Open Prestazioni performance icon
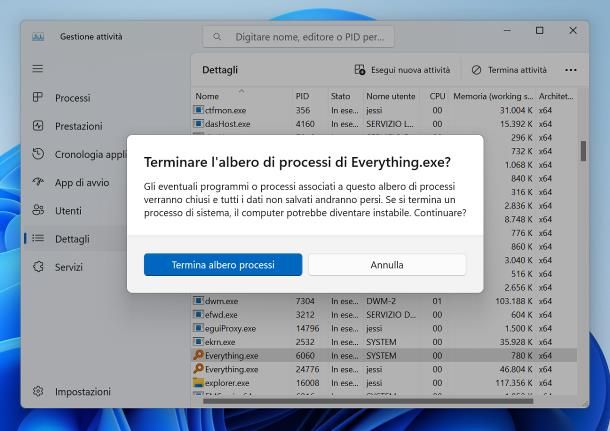 (38, 126)
